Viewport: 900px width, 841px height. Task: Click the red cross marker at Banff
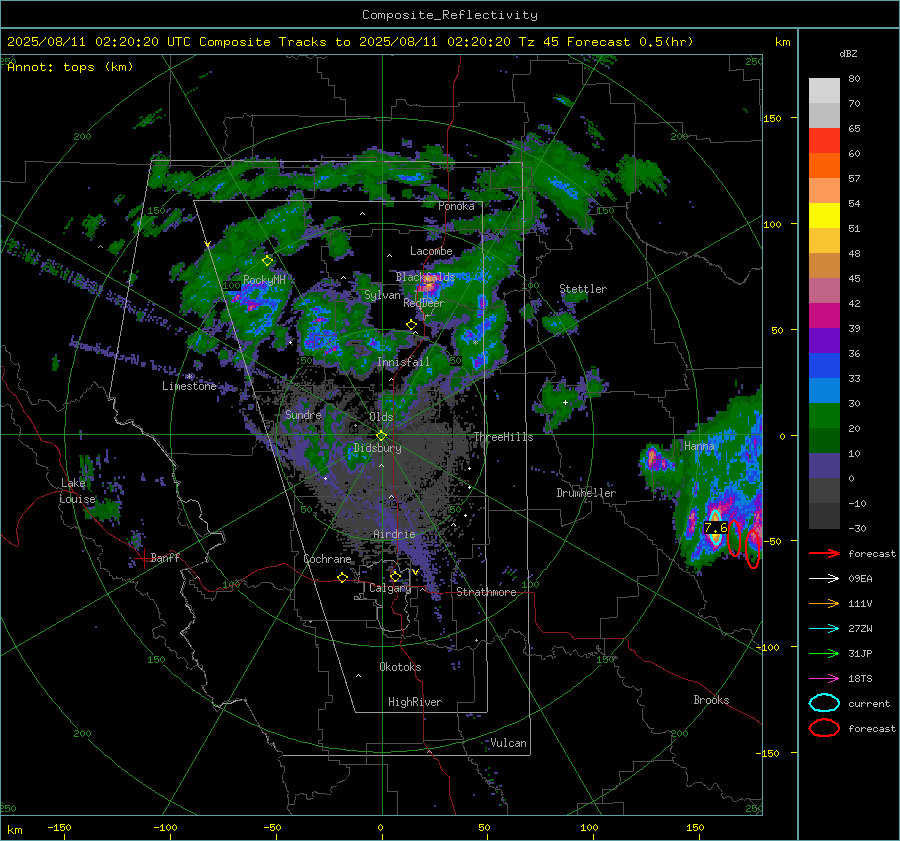coord(142,558)
